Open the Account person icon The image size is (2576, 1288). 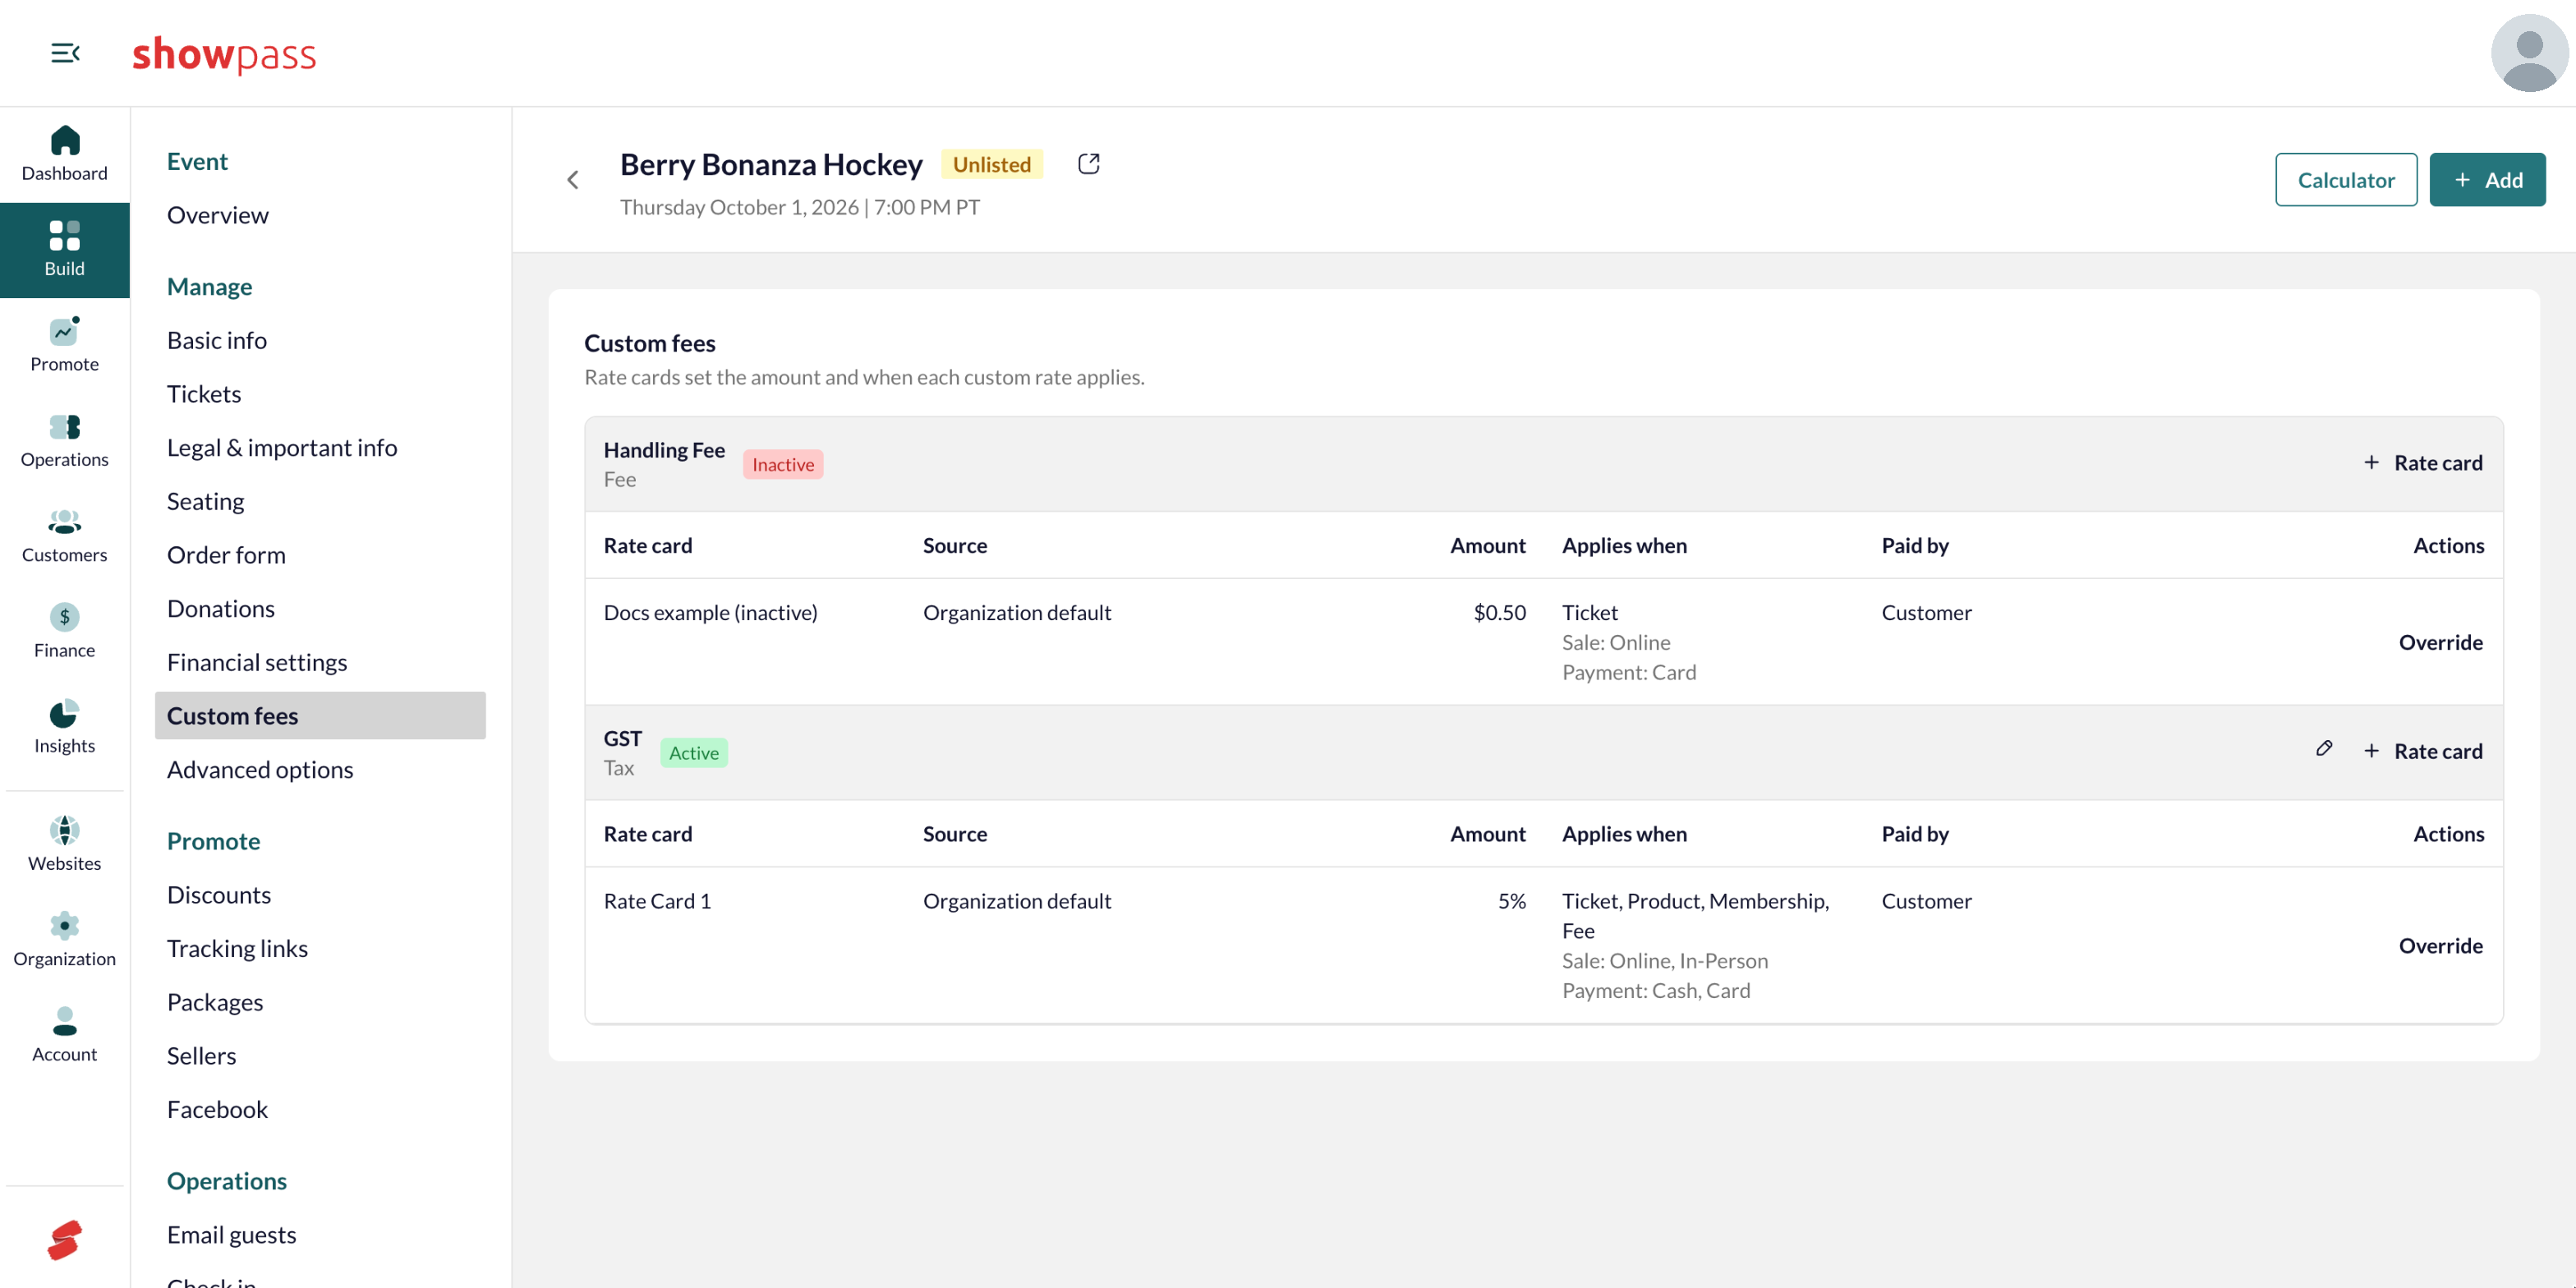click(x=65, y=1021)
